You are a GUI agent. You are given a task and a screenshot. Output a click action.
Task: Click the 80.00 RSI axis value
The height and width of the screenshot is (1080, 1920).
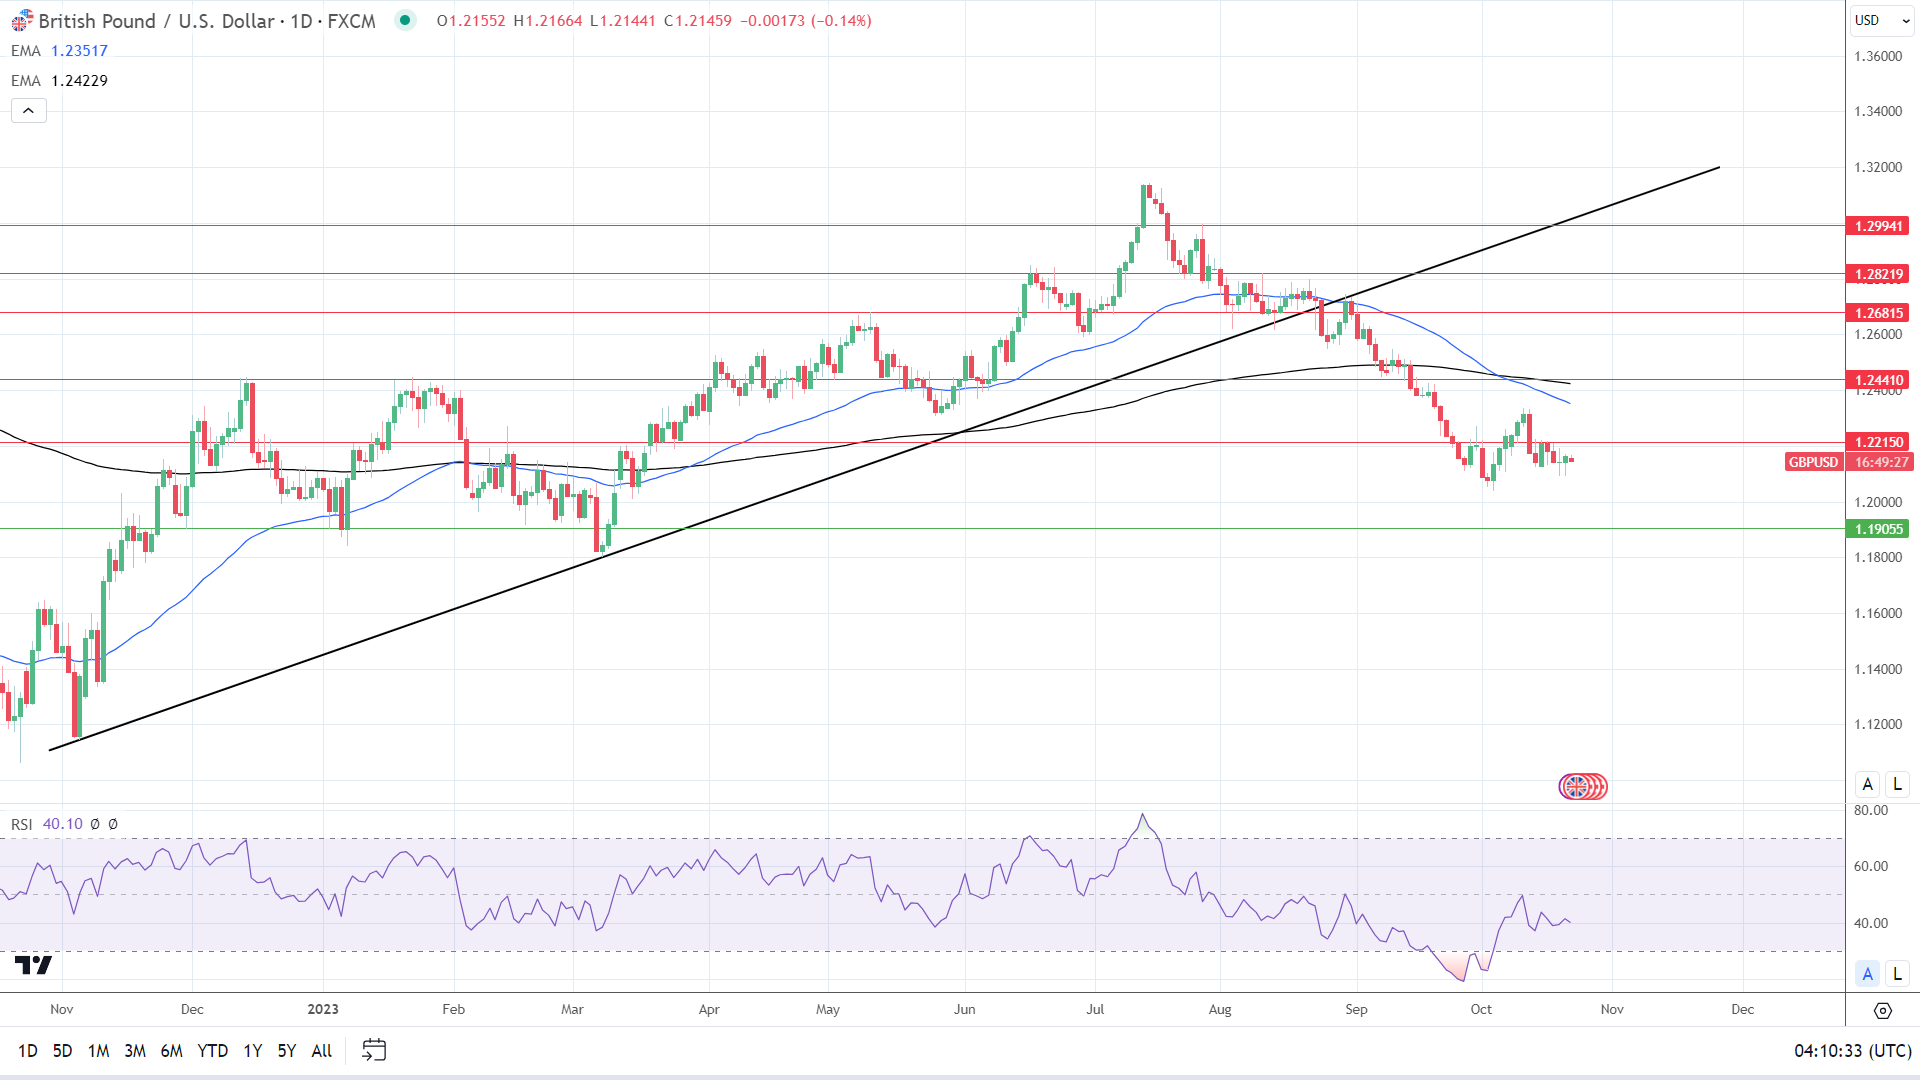(1871, 810)
